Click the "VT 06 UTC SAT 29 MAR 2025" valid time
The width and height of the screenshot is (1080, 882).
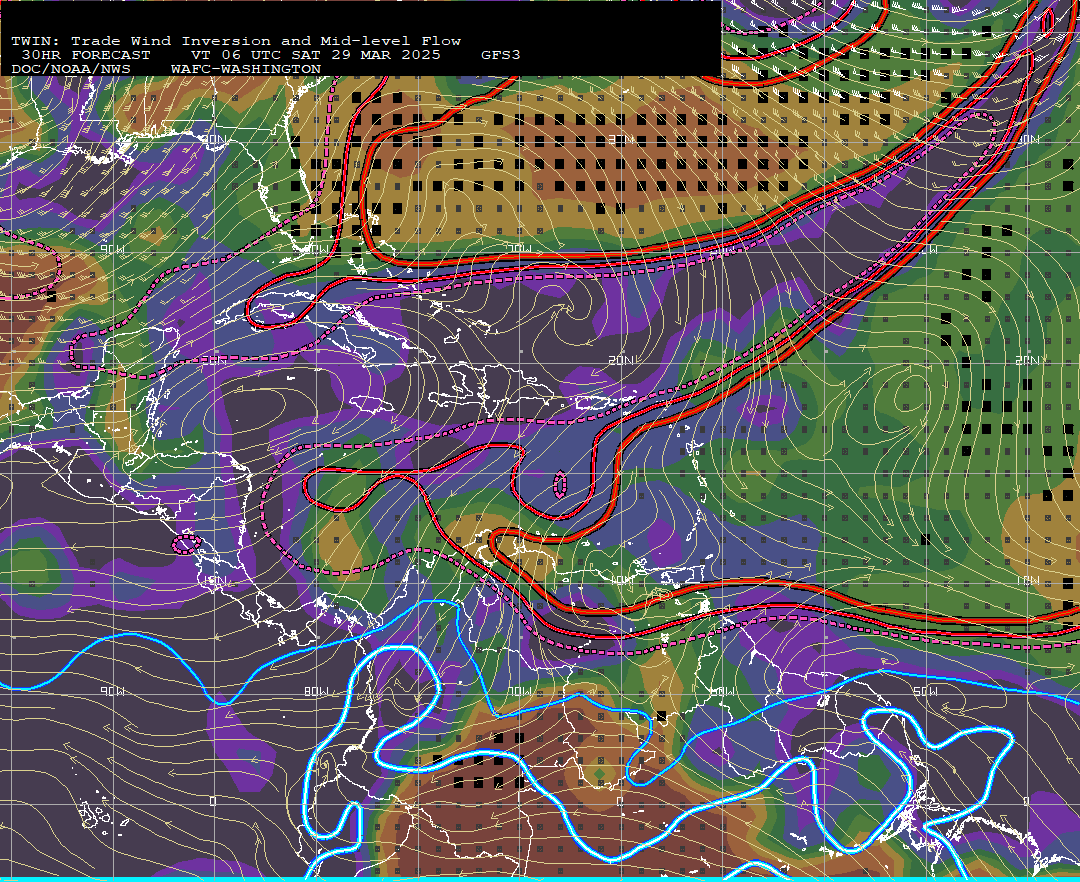click(315, 55)
